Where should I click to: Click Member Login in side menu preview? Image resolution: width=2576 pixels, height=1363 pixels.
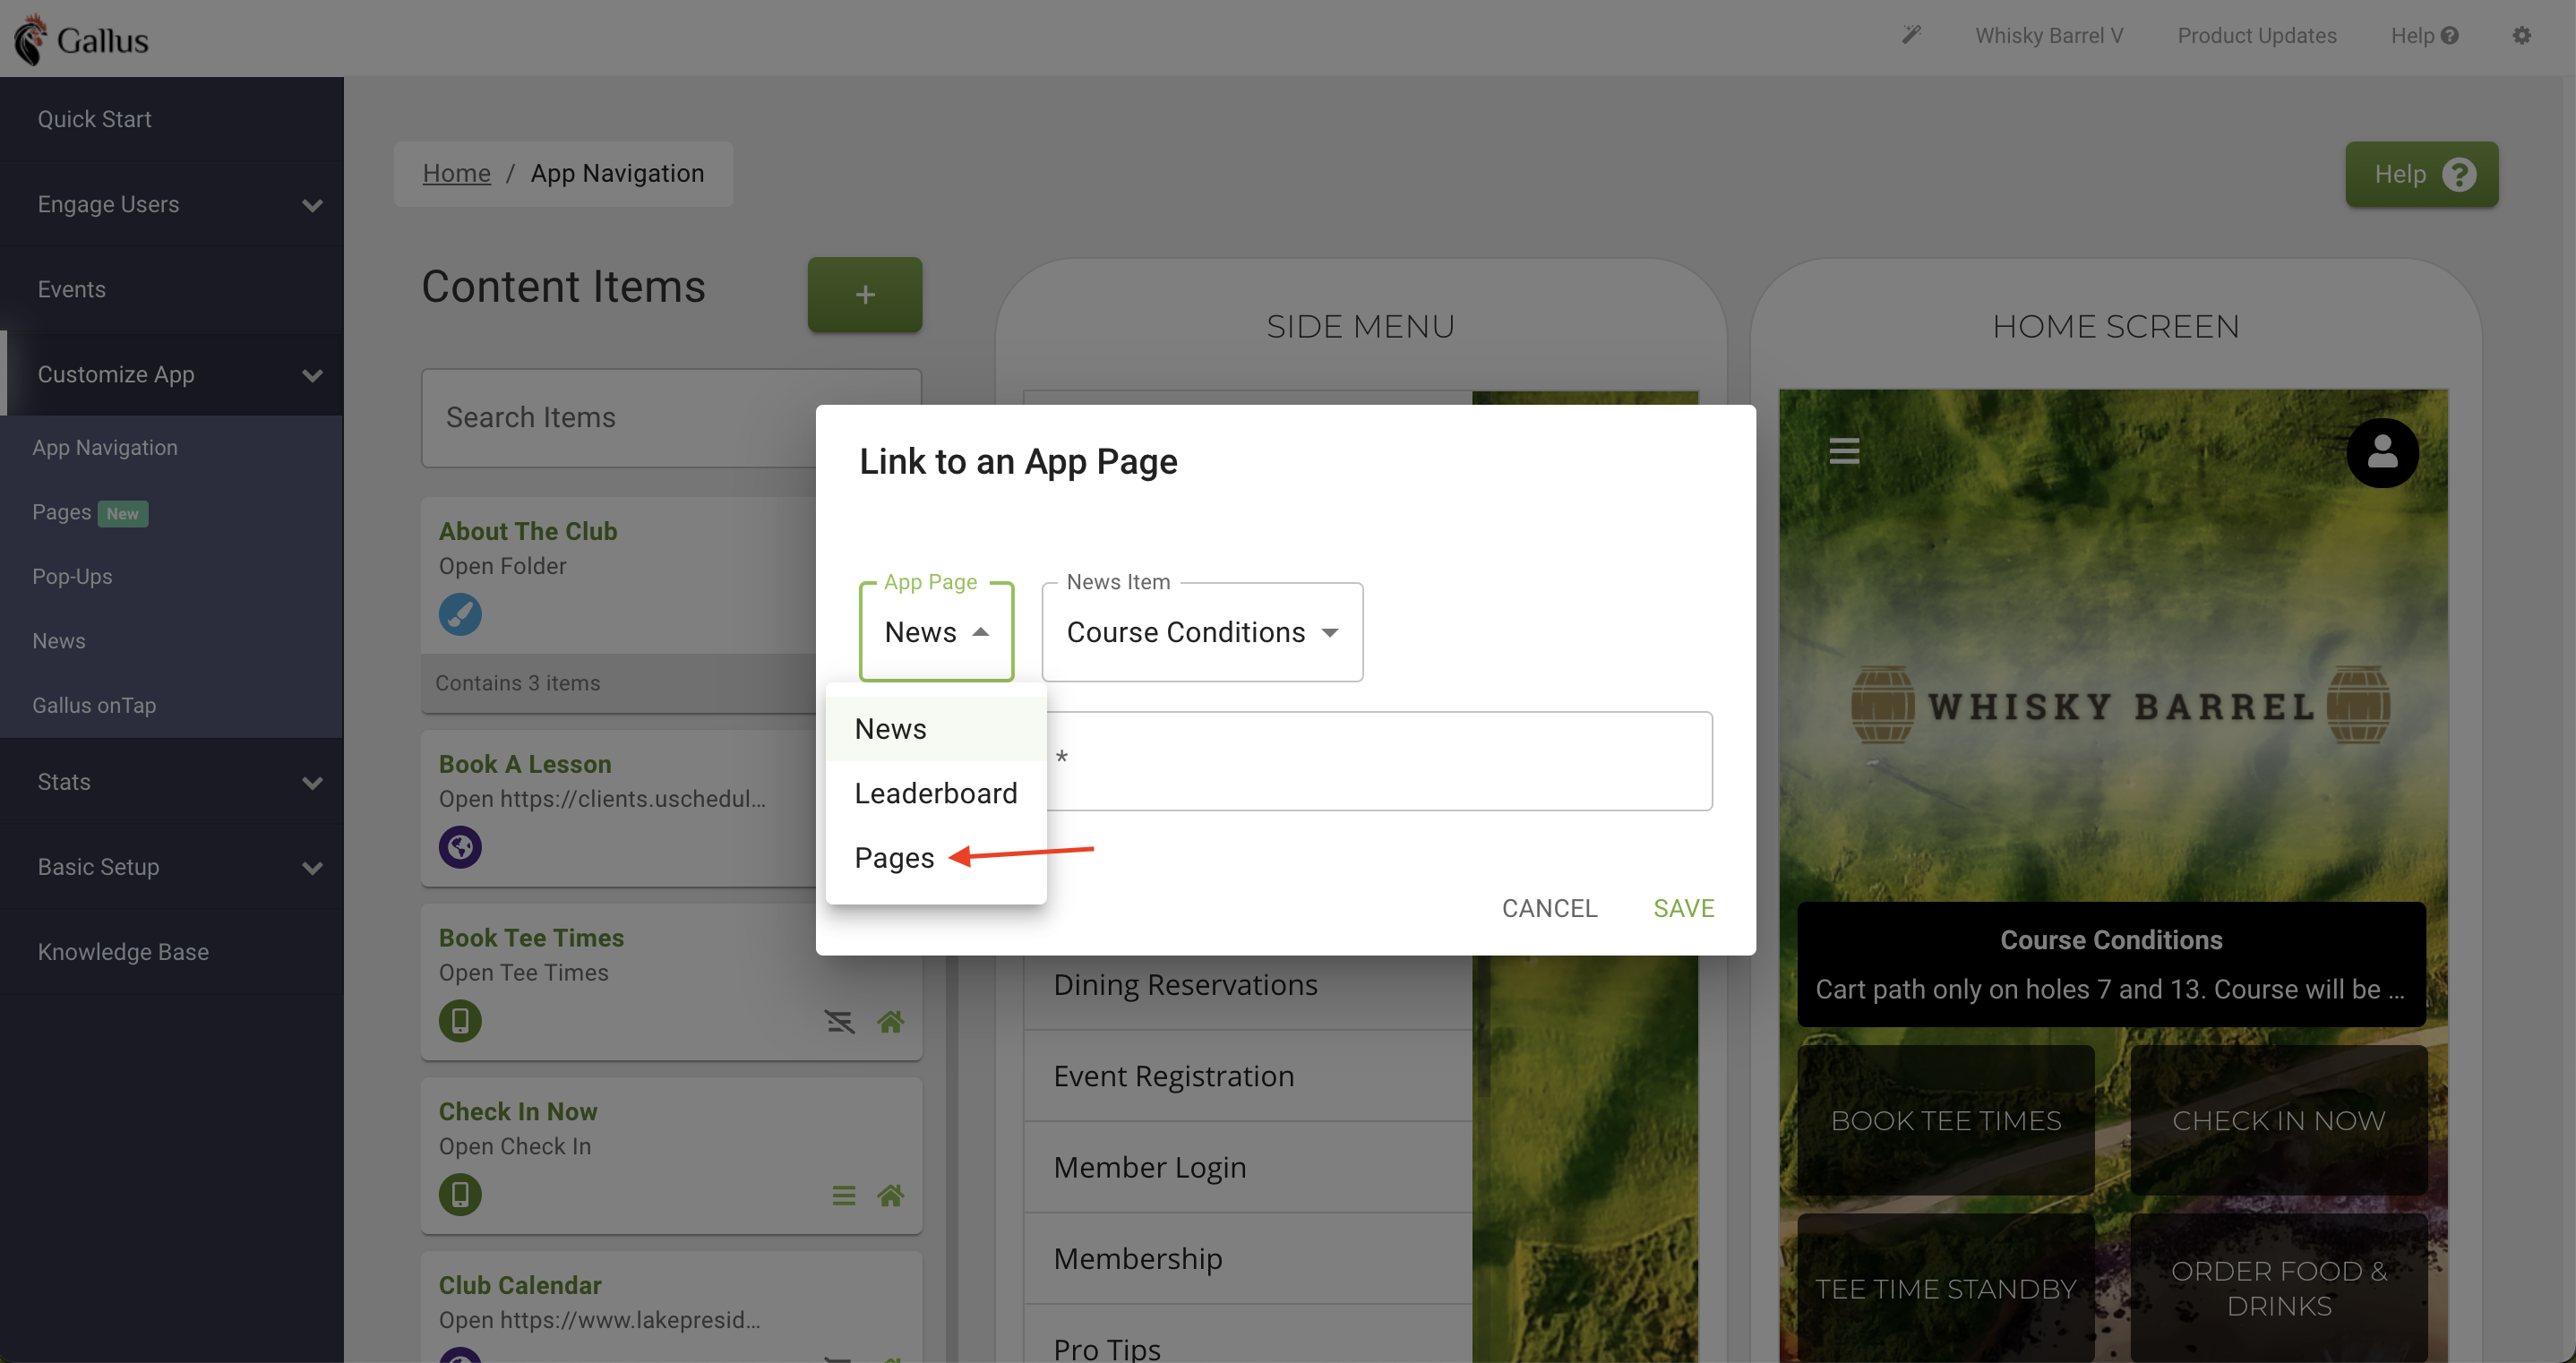click(x=1248, y=1167)
